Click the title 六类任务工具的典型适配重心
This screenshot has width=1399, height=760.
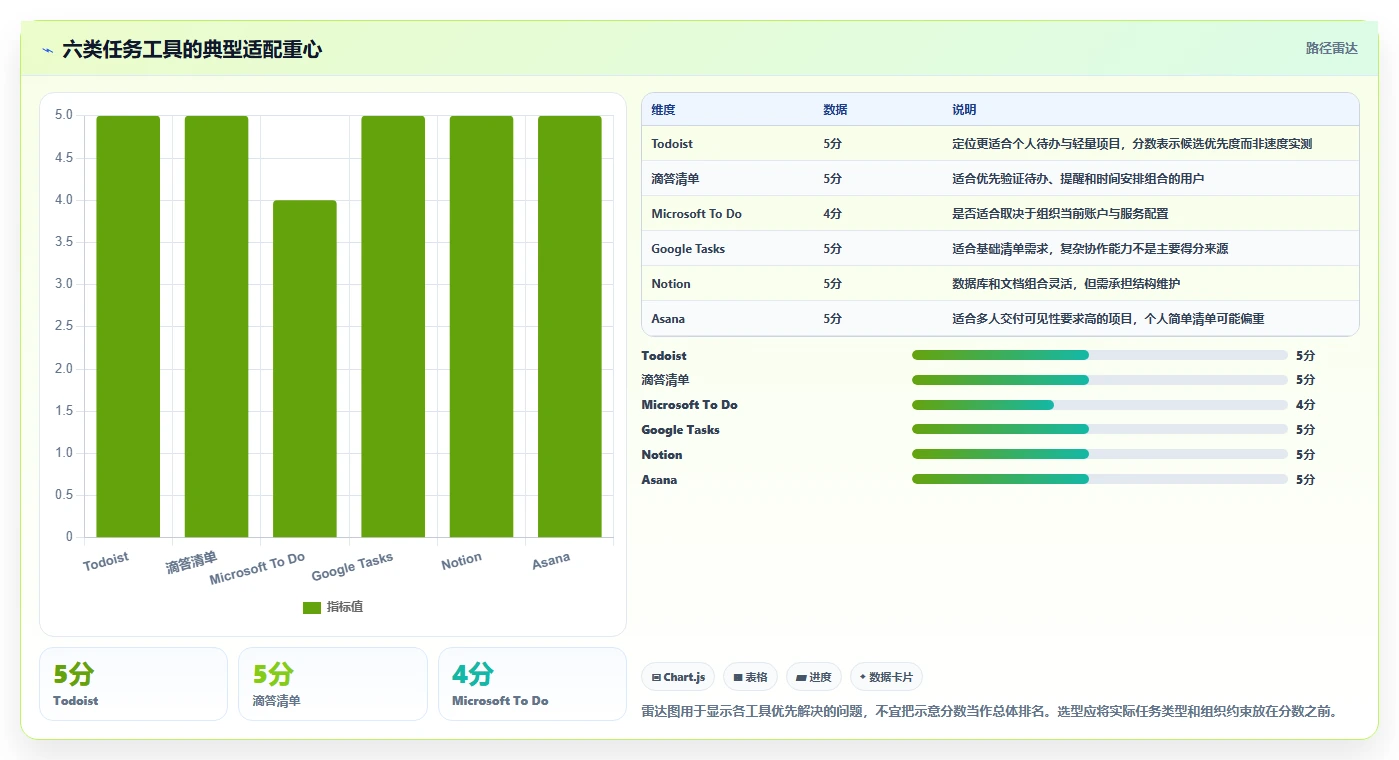[x=192, y=49]
